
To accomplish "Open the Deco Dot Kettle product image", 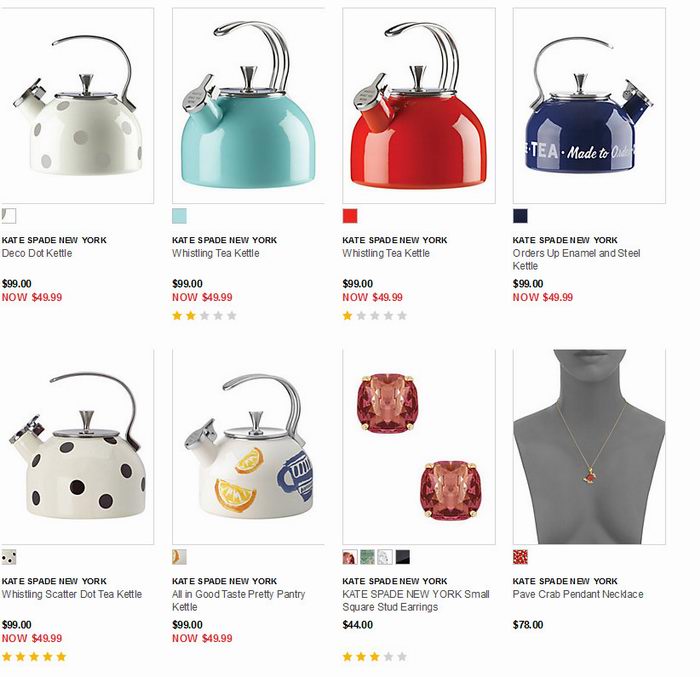I will click(x=77, y=105).
